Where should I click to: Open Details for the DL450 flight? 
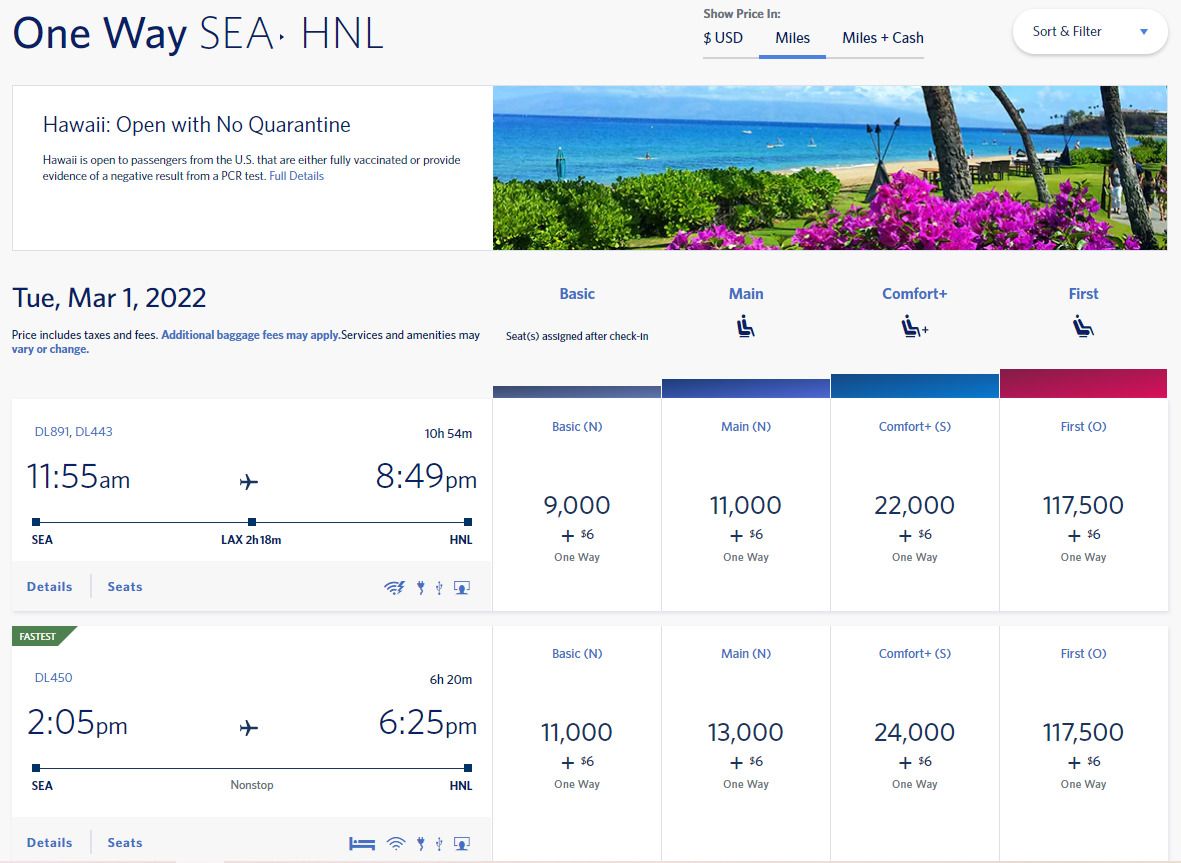(x=50, y=843)
